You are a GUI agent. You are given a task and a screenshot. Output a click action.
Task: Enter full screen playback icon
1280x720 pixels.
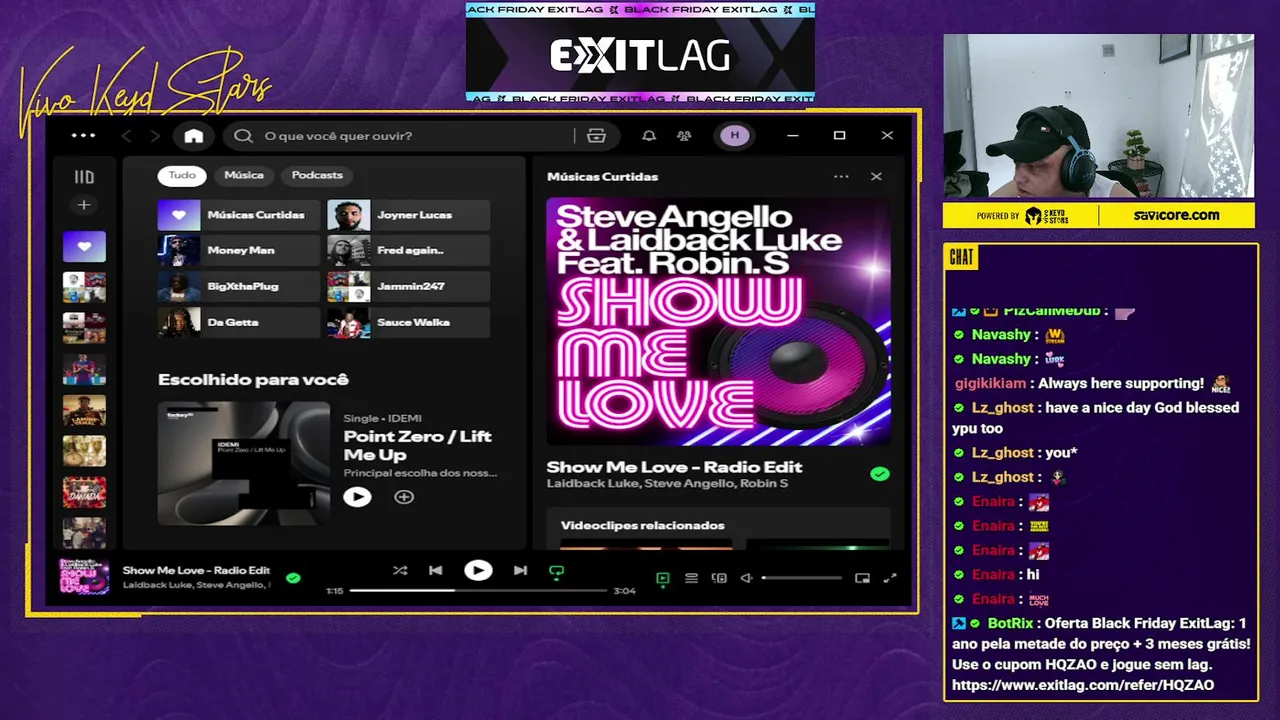[x=890, y=578]
